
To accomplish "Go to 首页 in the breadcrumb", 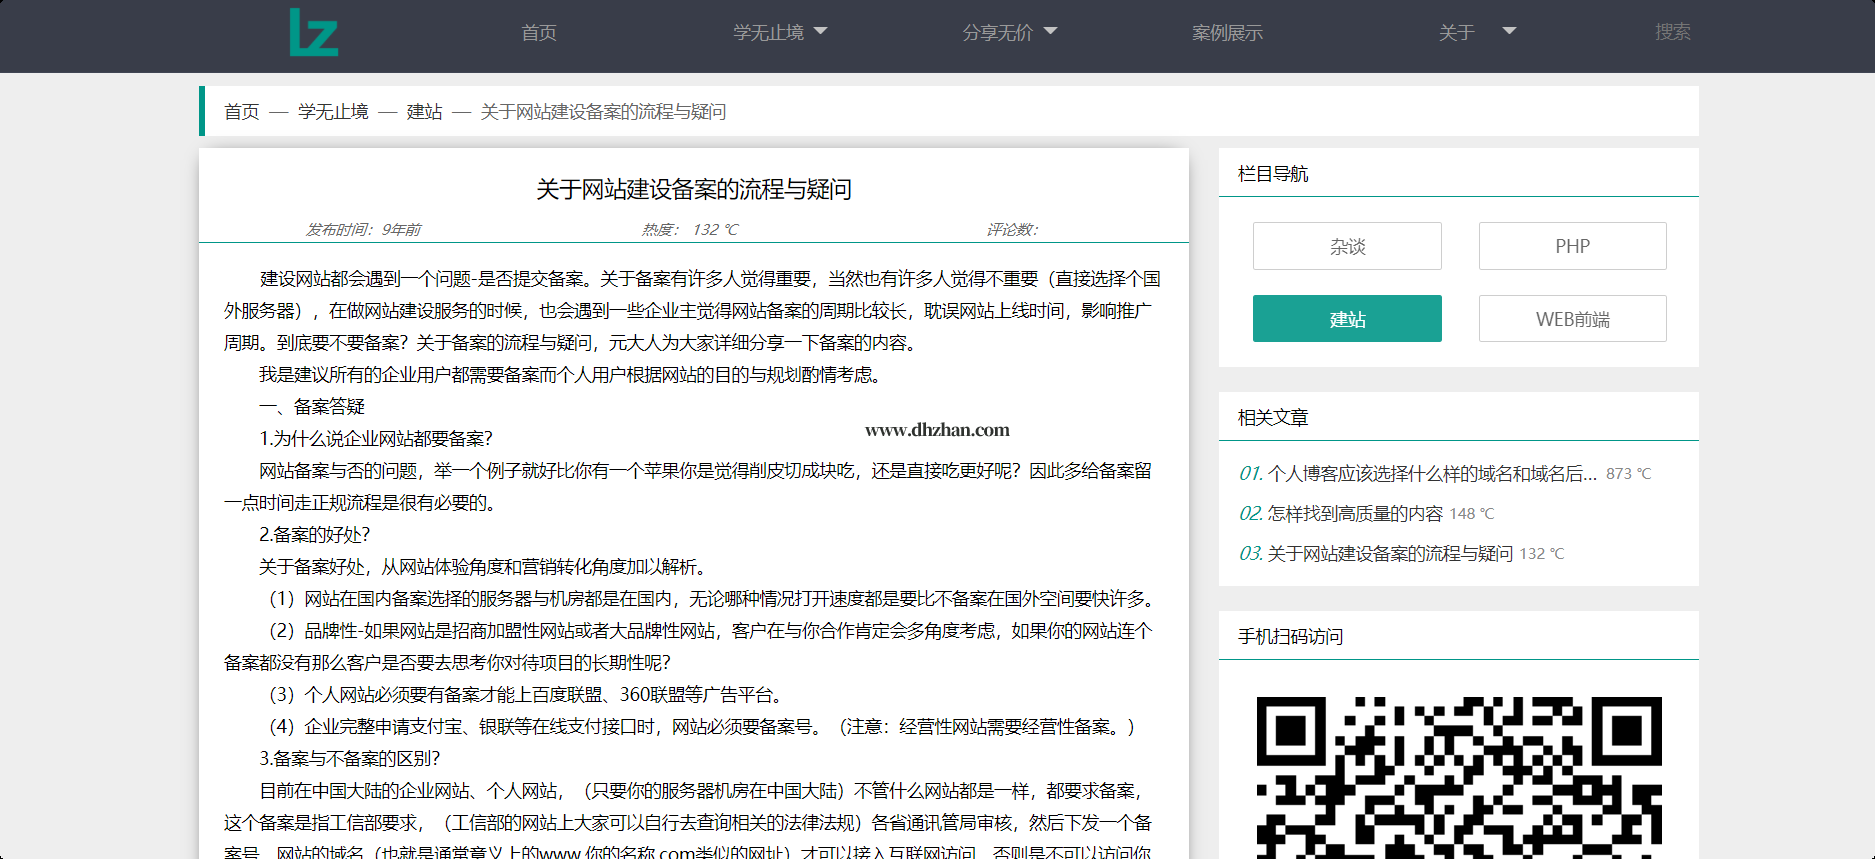I will [242, 112].
